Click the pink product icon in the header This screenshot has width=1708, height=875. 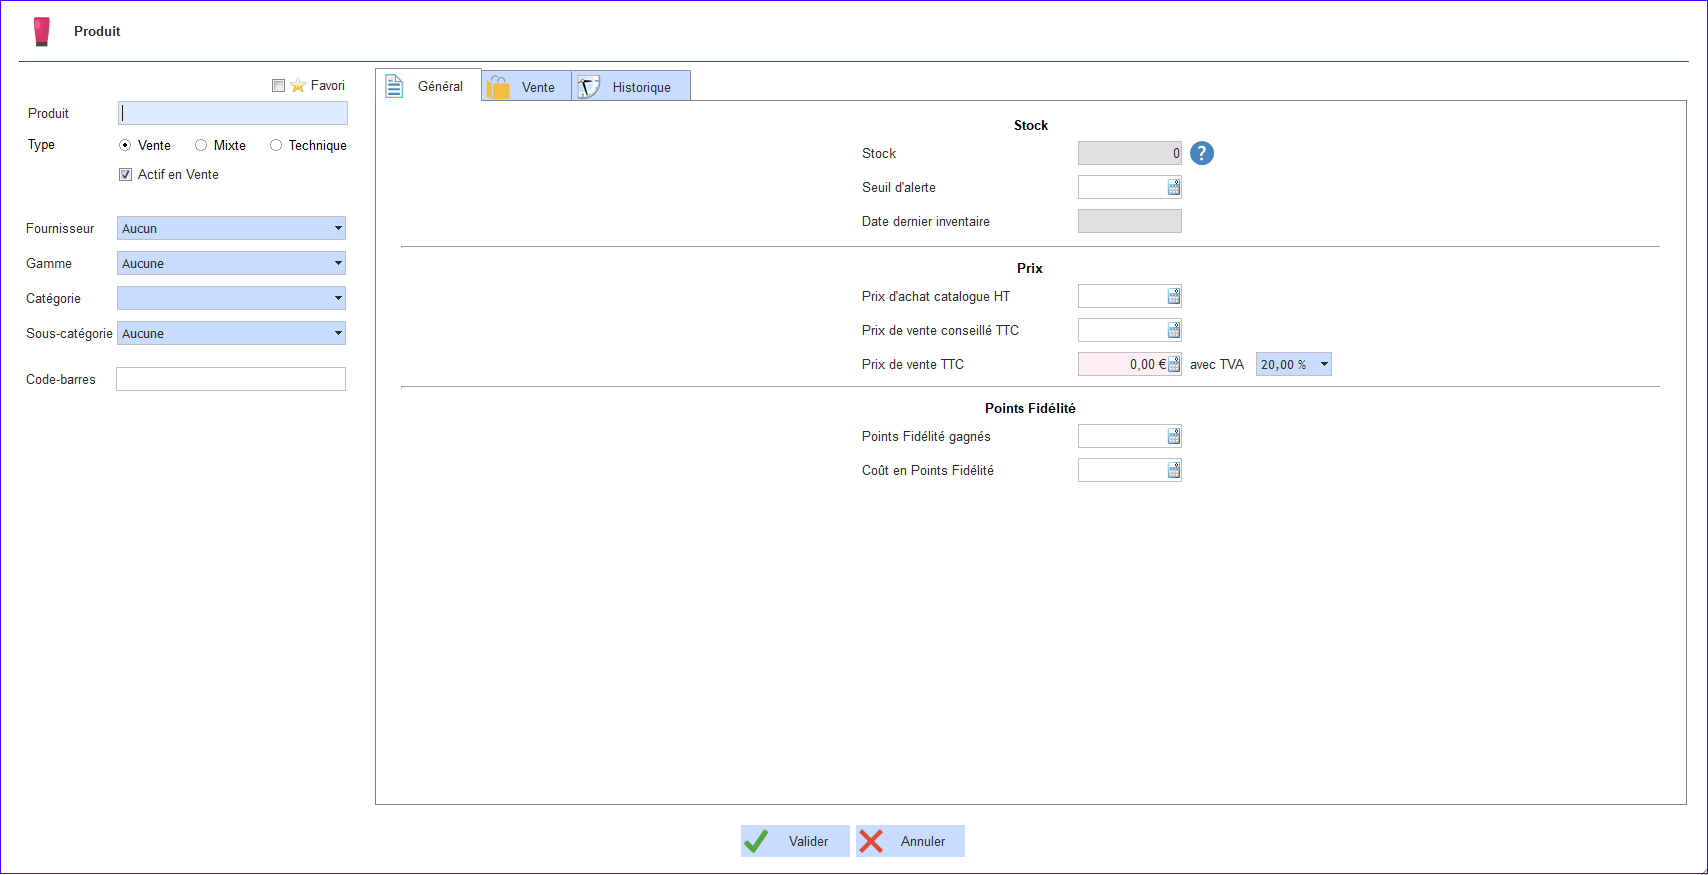[x=41, y=31]
